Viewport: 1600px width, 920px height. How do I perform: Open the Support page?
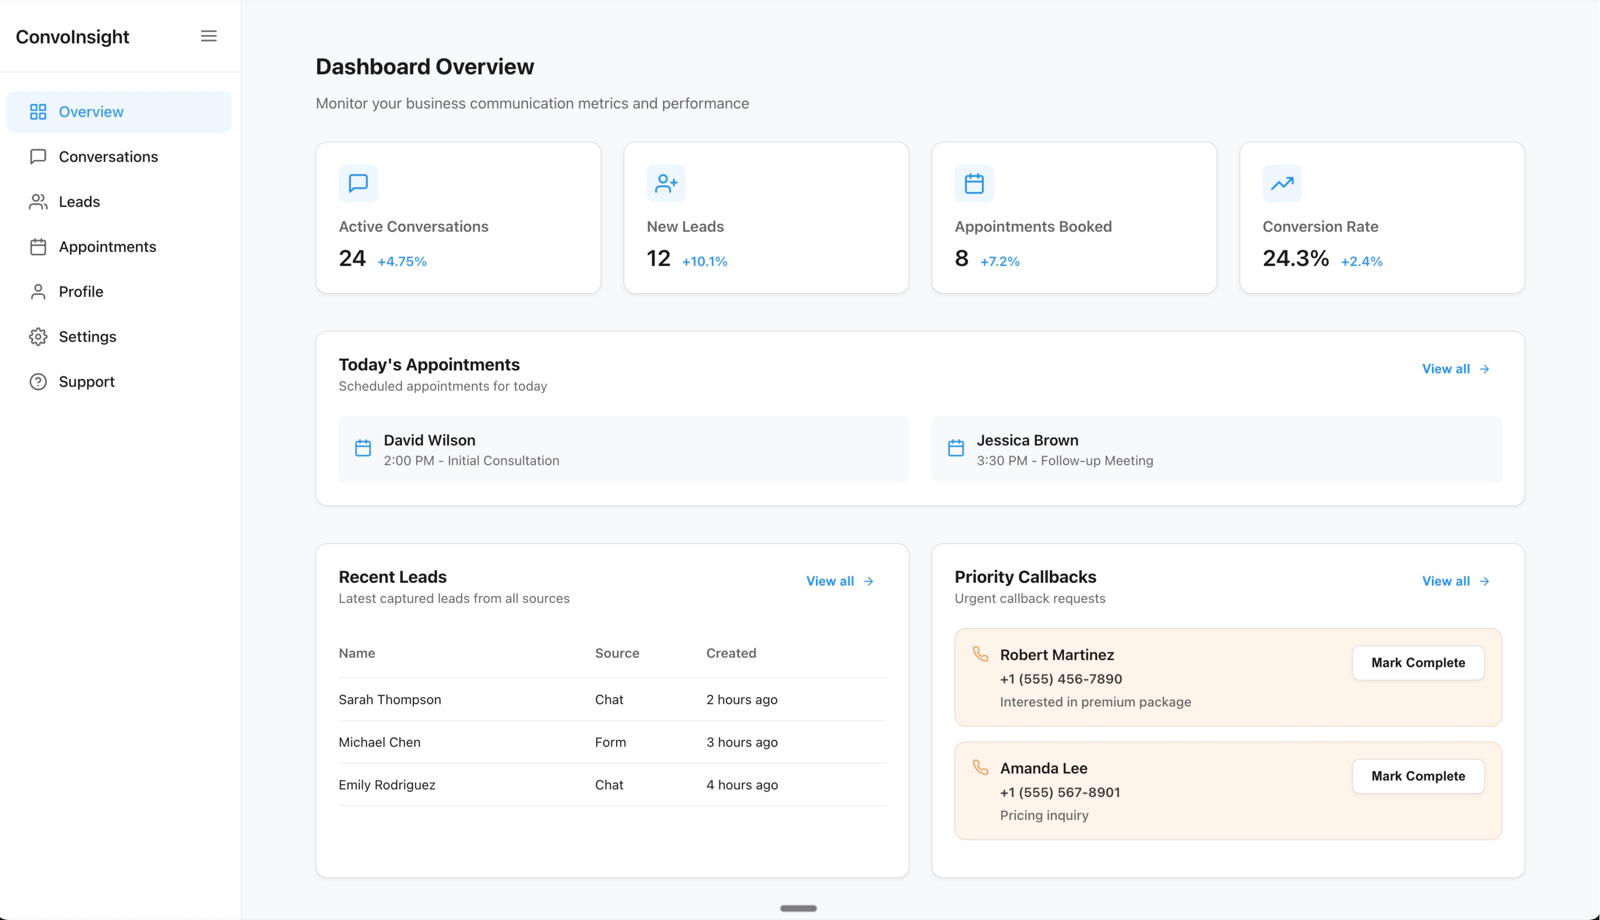click(119, 382)
